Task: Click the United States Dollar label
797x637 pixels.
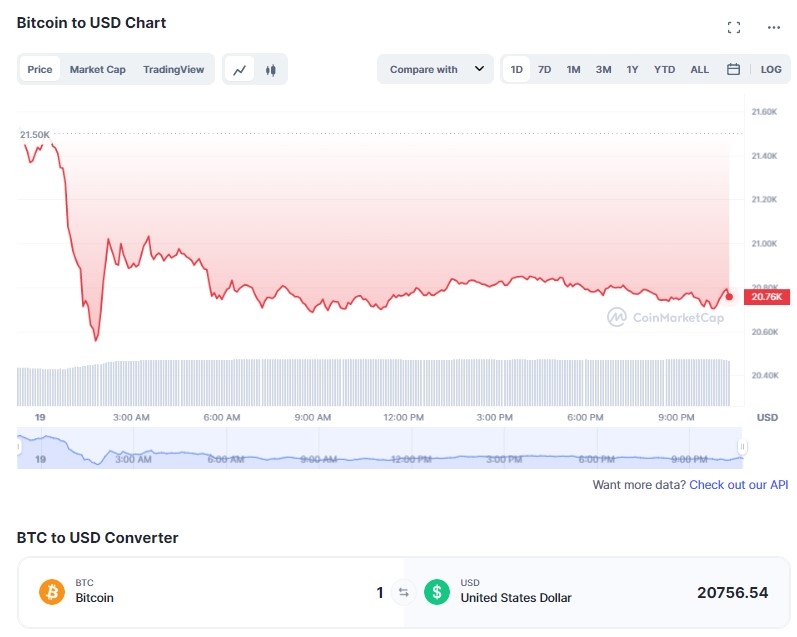Action: [x=516, y=598]
